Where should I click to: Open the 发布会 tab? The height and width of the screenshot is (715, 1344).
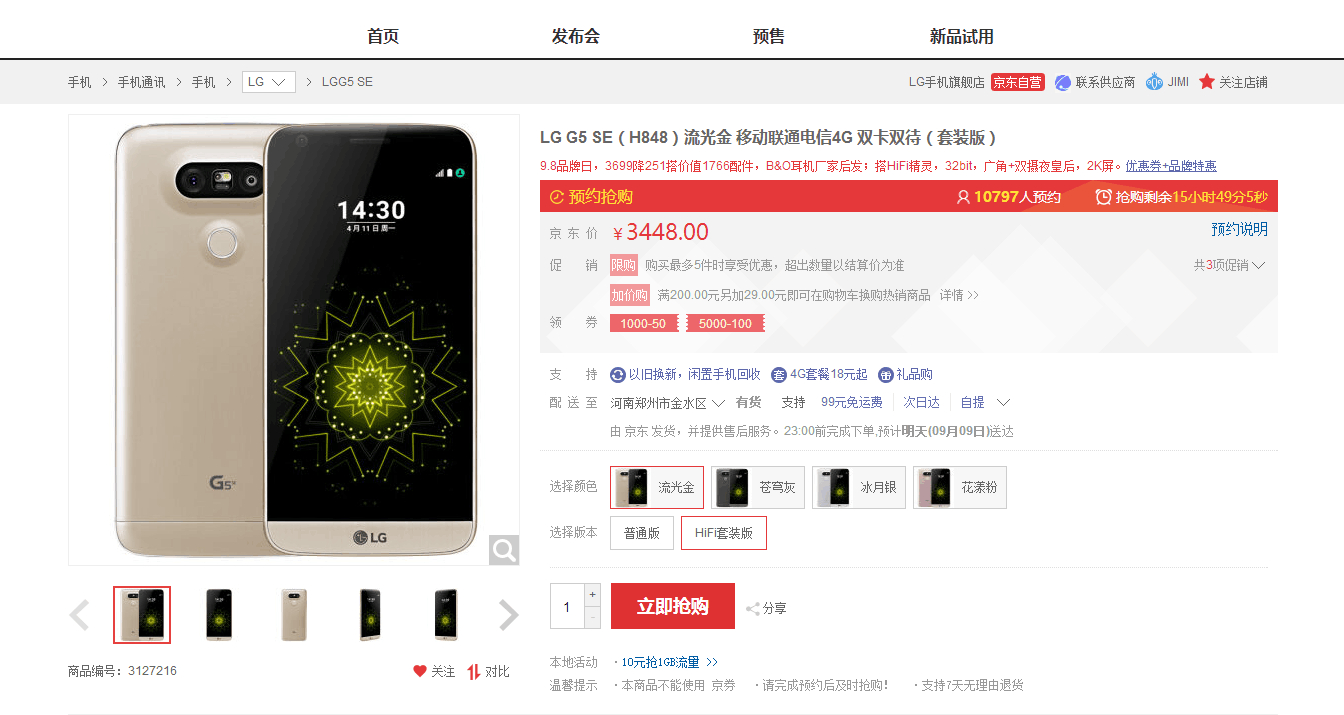576,37
